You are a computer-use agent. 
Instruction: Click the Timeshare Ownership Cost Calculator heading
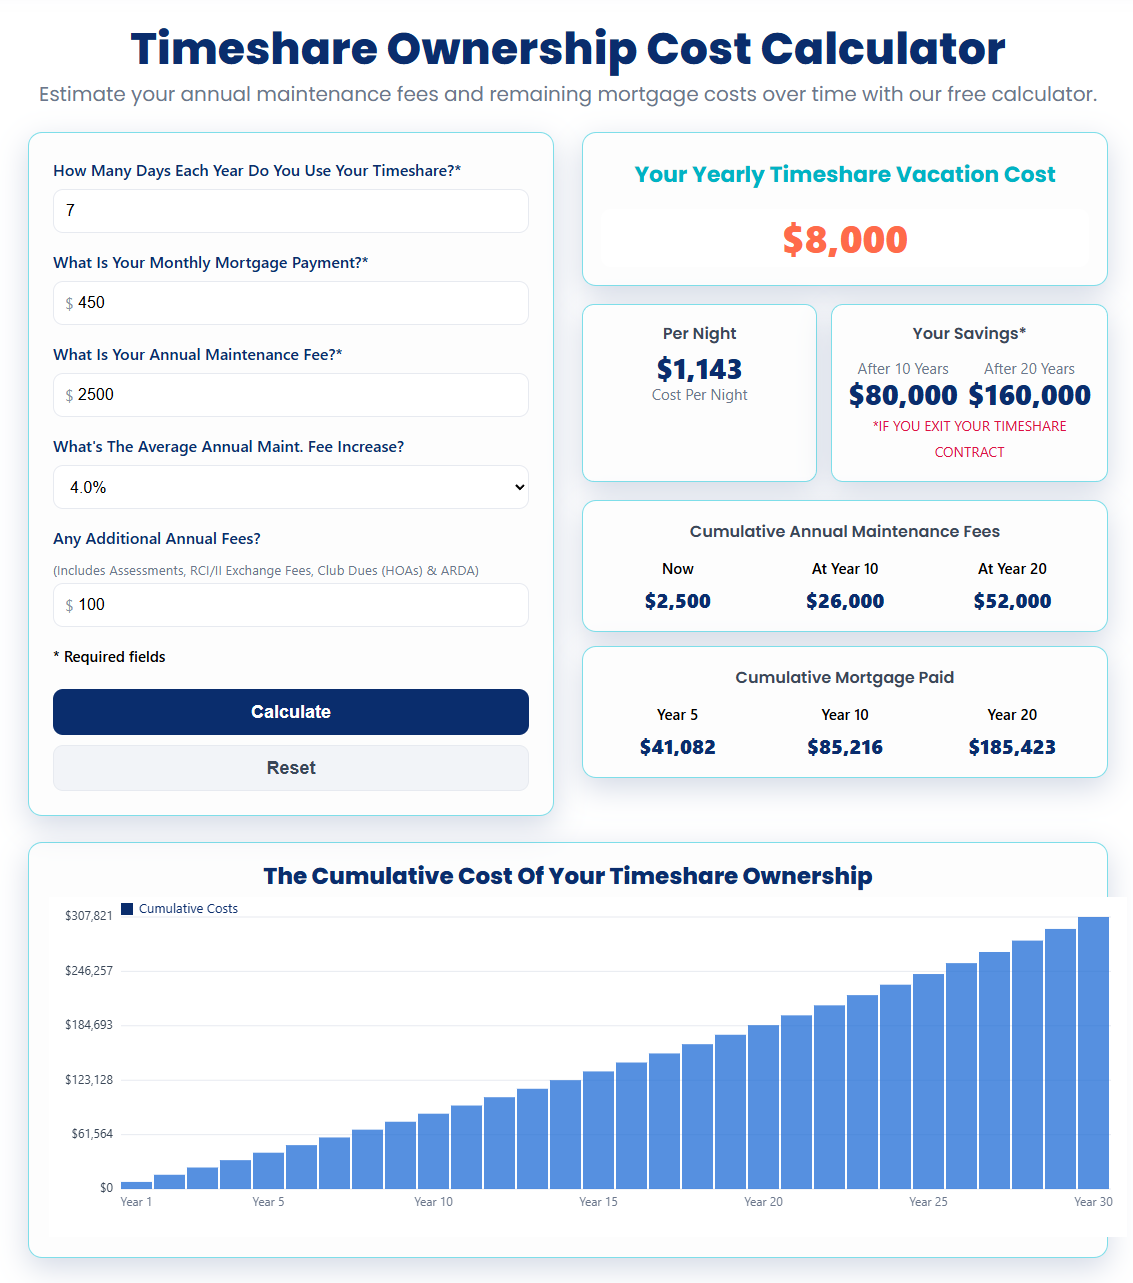tap(567, 48)
